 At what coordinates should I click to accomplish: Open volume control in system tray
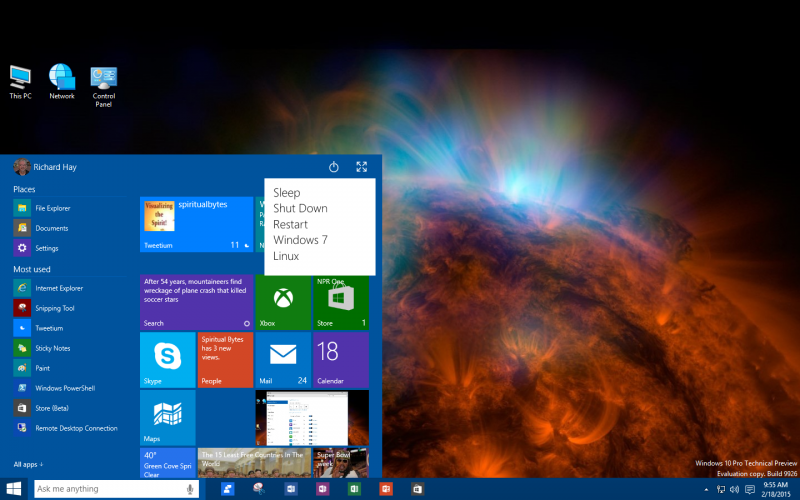coord(735,489)
